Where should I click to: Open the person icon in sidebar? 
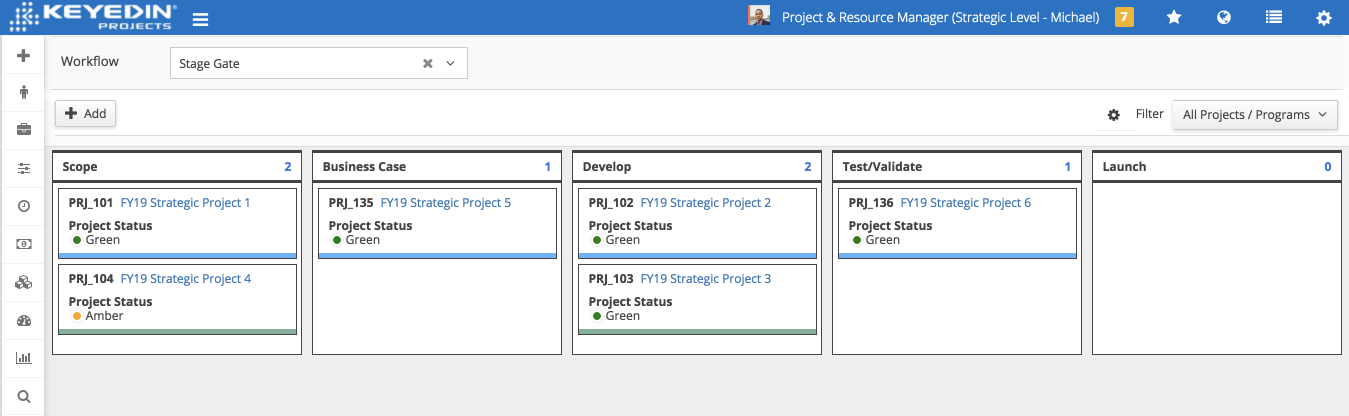(24, 92)
